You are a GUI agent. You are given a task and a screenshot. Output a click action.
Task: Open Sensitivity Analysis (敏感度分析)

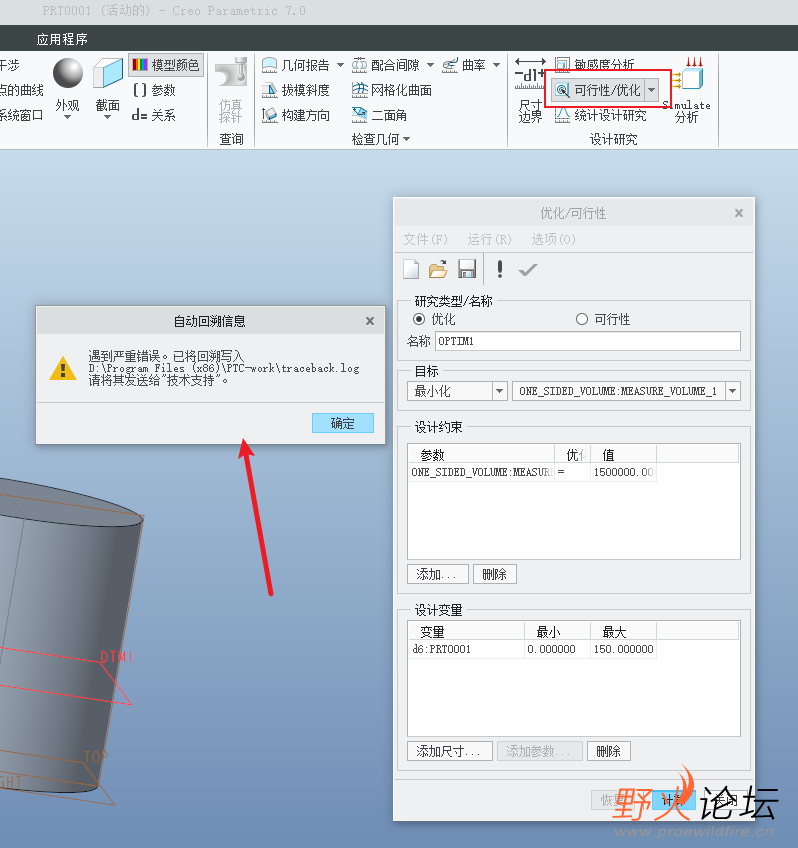(595, 64)
